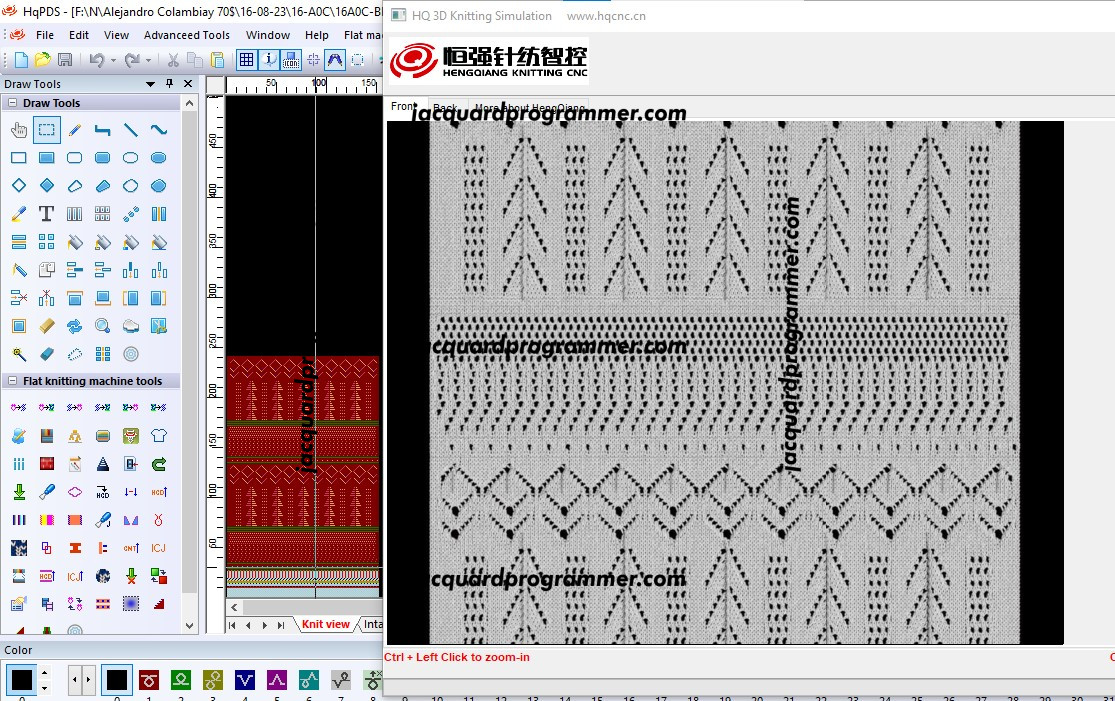This screenshot has height=701, width=1115.
Task: Select color 1 dark red stitch swatch
Action: pos(149,680)
